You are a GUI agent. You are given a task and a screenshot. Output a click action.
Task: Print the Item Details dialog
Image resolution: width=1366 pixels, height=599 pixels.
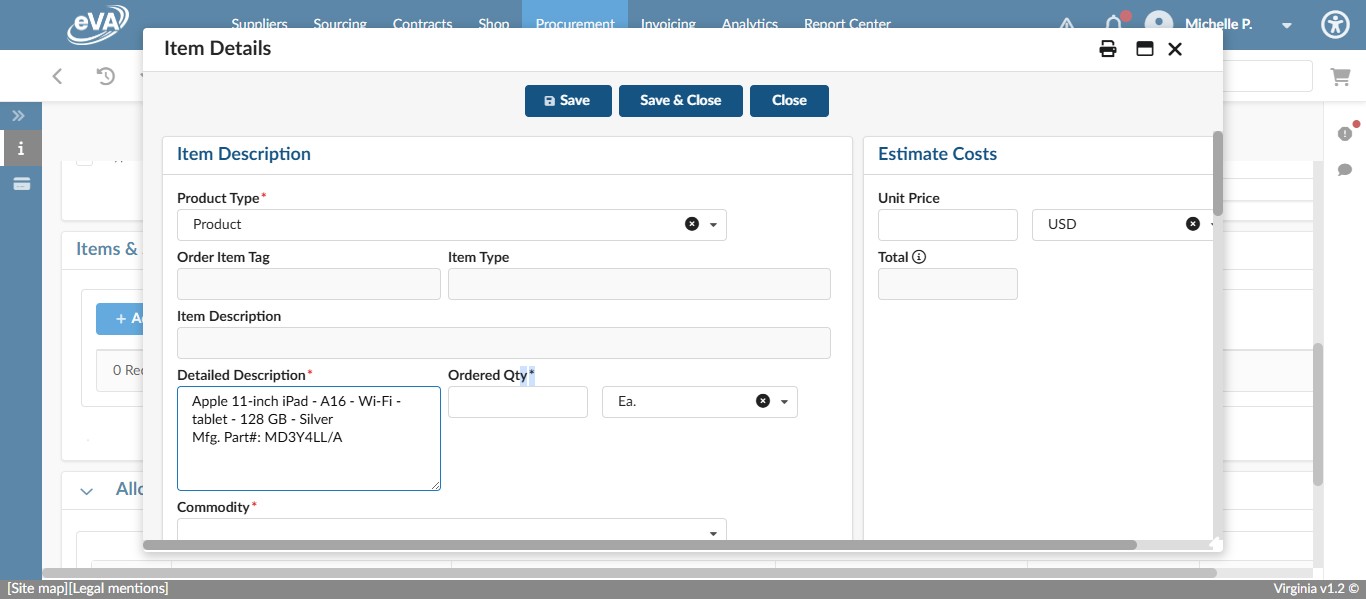(1107, 48)
